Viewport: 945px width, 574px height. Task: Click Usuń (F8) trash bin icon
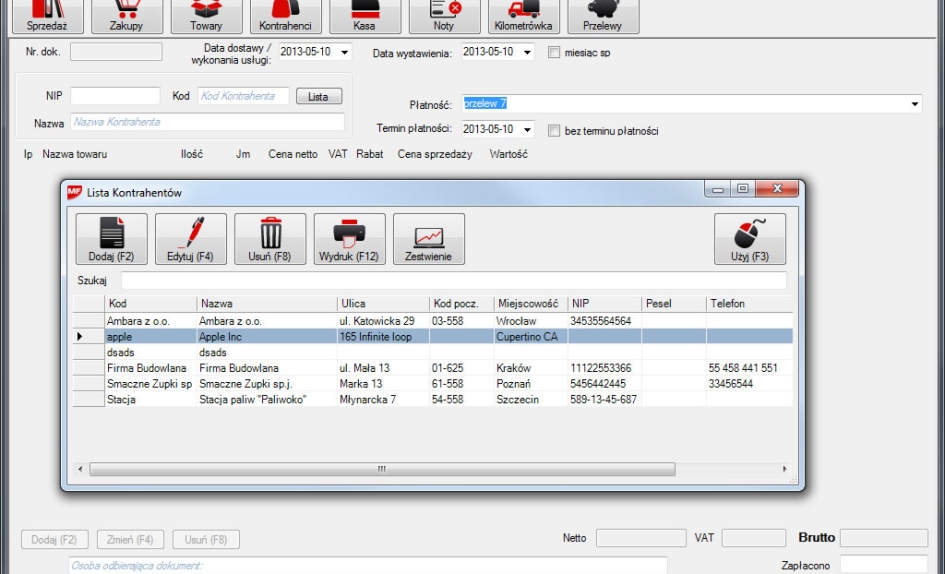[x=269, y=239]
